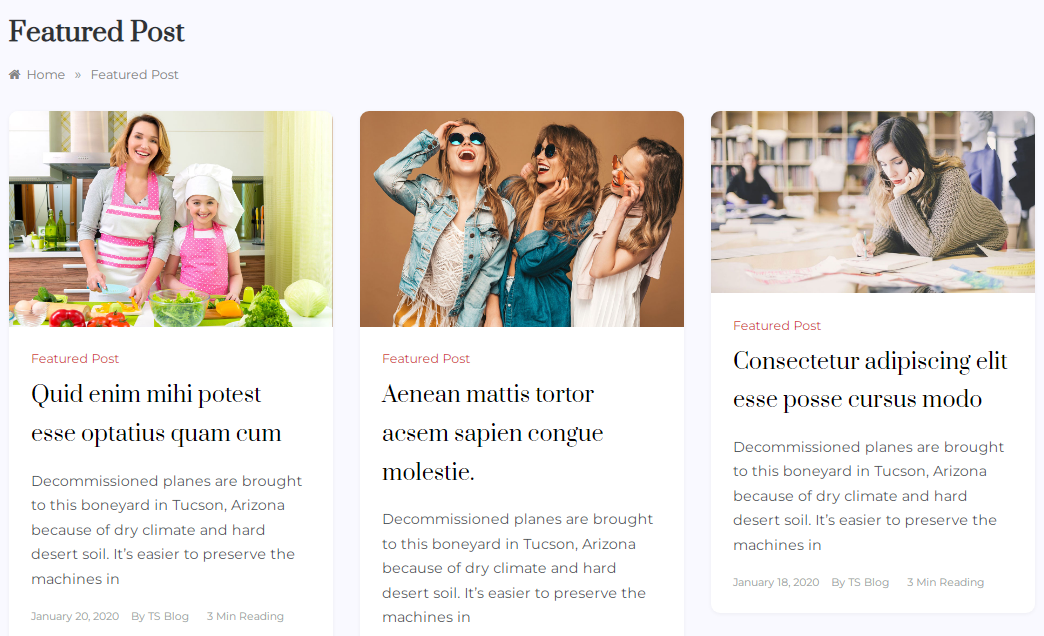Select Featured Post breadcrumb text
This screenshot has height=636, width=1044.
pos(134,75)
